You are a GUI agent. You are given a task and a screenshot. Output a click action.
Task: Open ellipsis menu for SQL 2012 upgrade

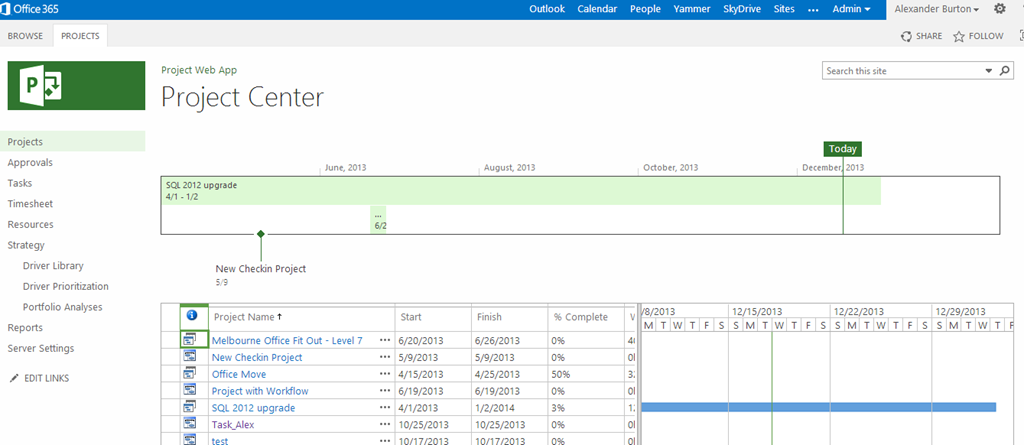tap(385, 408)
